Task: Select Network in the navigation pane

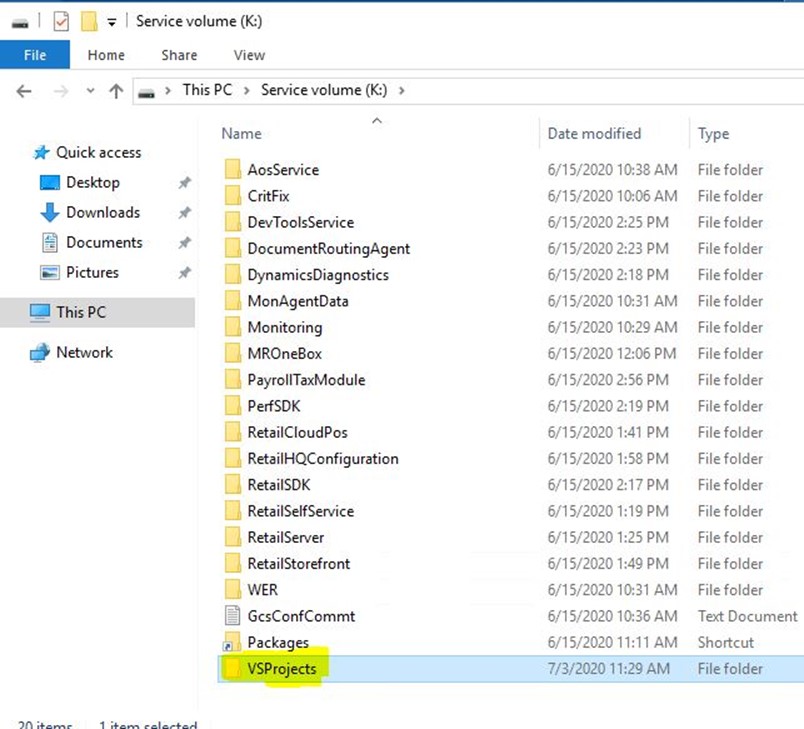Action: click(x=85, y=352)
